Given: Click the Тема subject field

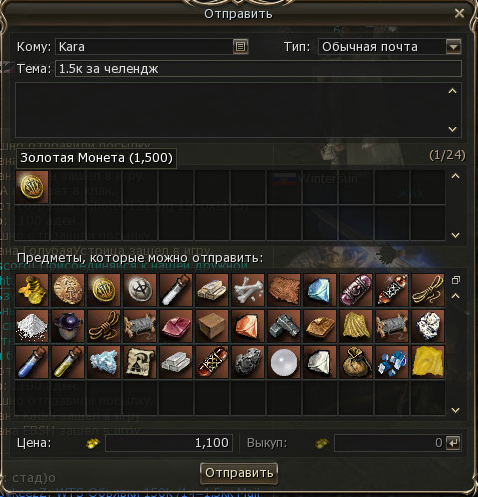Looking at the screenshot, I should 258,69.
